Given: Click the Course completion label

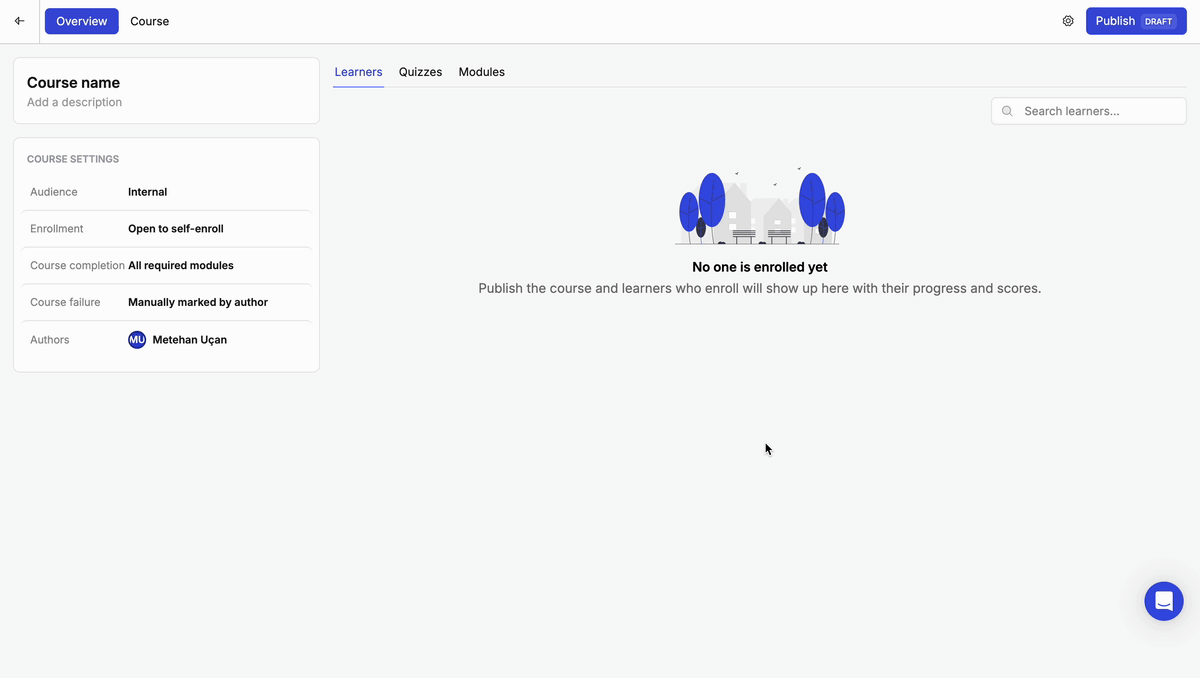Looking at the screenshot, I should coord(77,266).
